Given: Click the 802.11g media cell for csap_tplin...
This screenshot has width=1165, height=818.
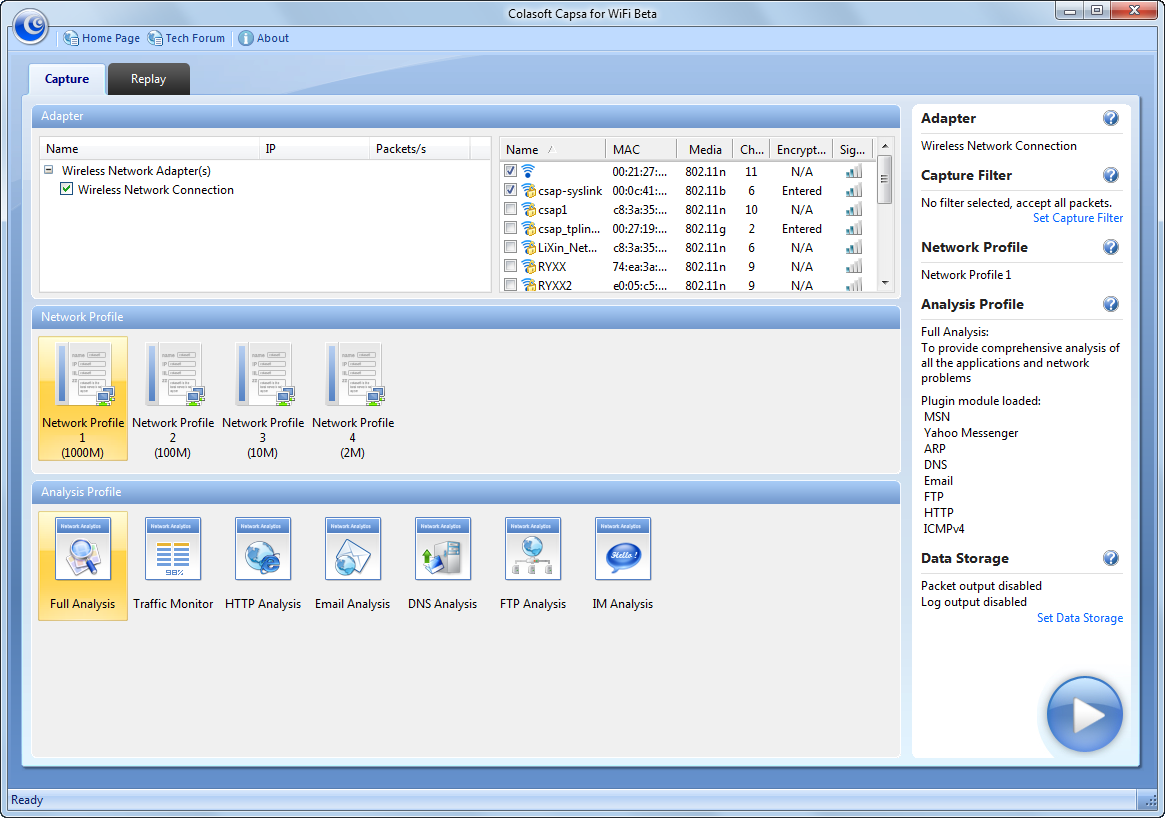Looking at the screenshot, I should (x=705, y=229).
